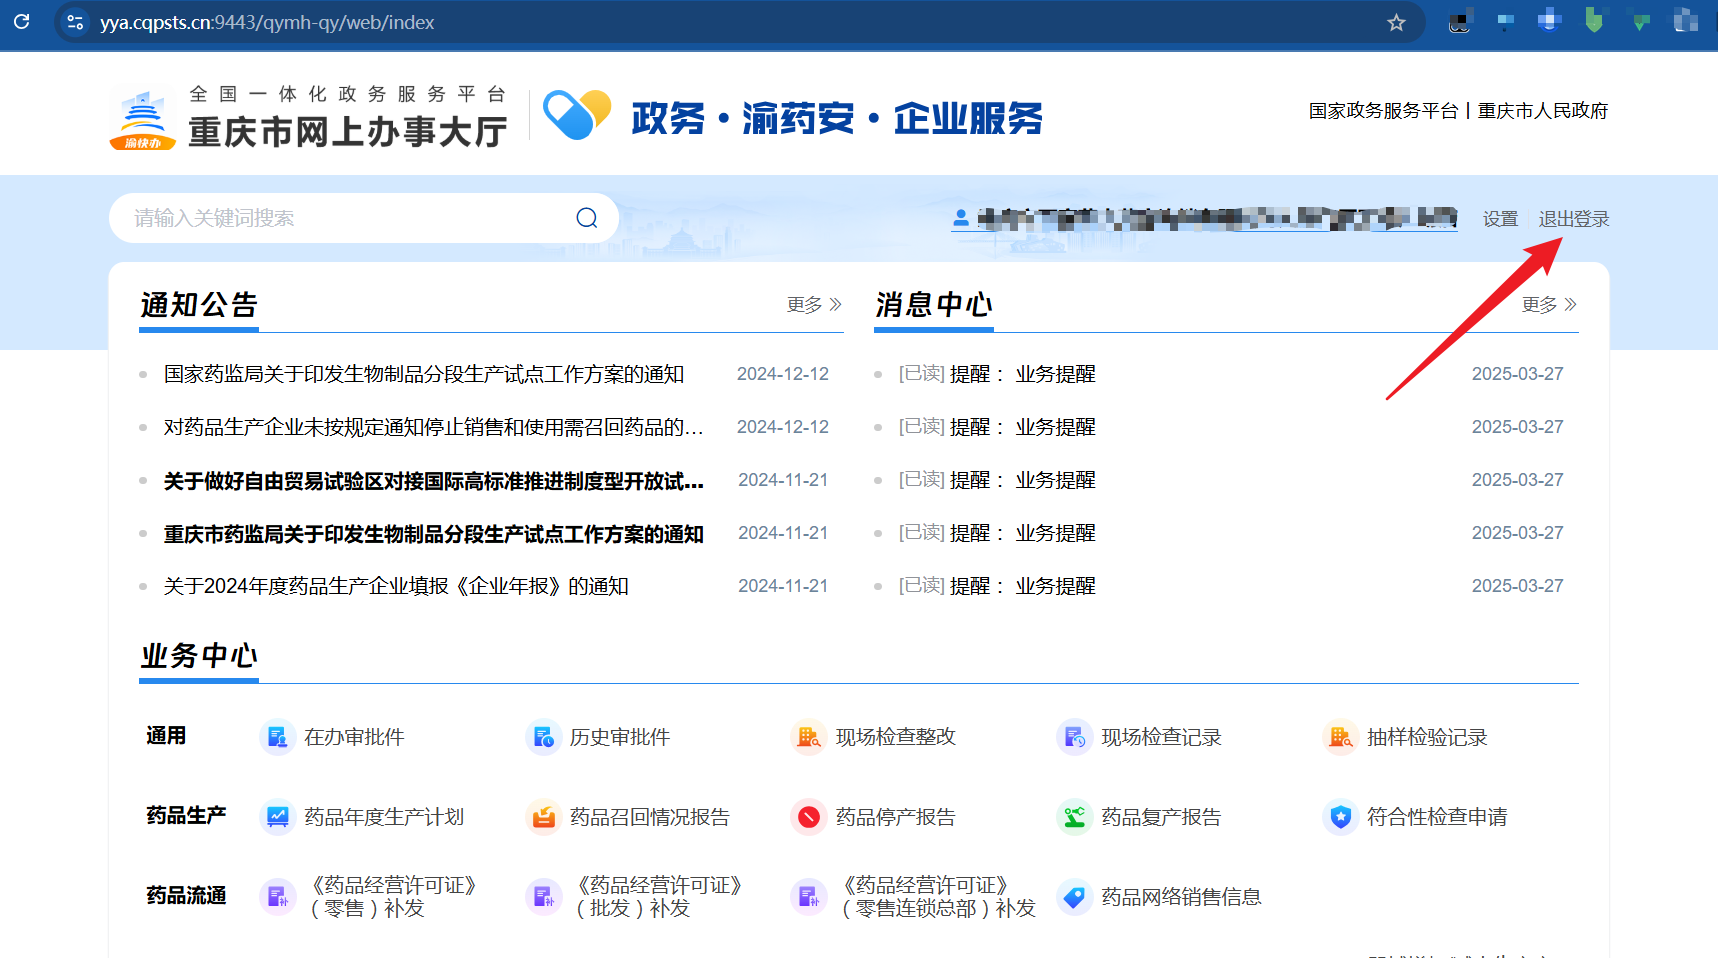Screen dimensions: 1718x958
Task: Expand 更多 in 通知公告 section
Action: click(814, 304)
